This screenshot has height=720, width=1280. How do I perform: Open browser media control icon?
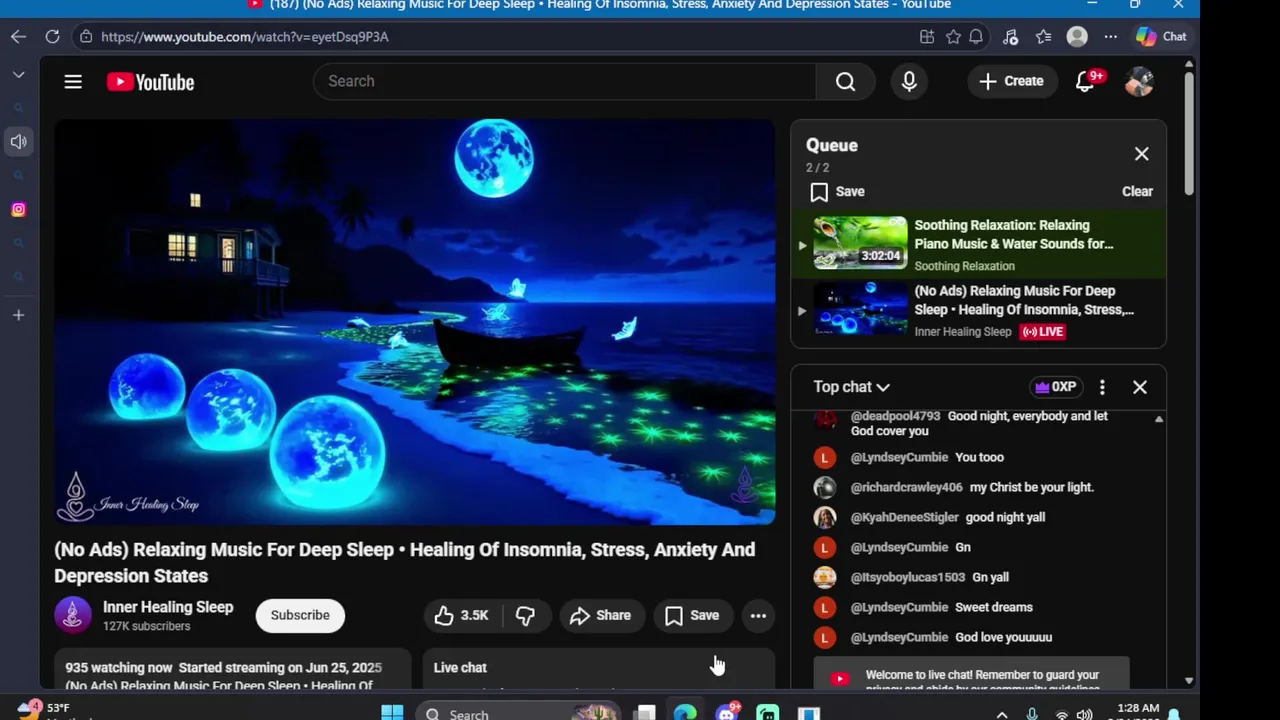1010,36
